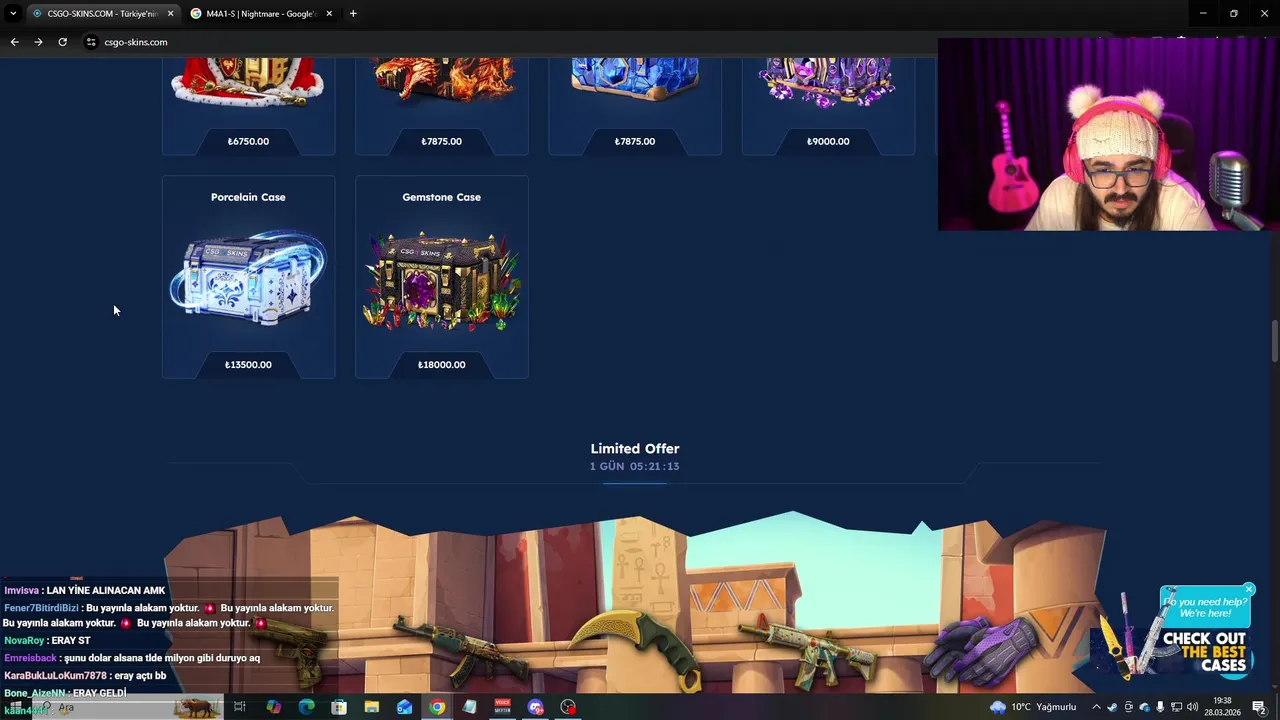The image size is (1280, 720).
Task: Open the 19:38 clock and calendar
Action: coord(1222,707)
